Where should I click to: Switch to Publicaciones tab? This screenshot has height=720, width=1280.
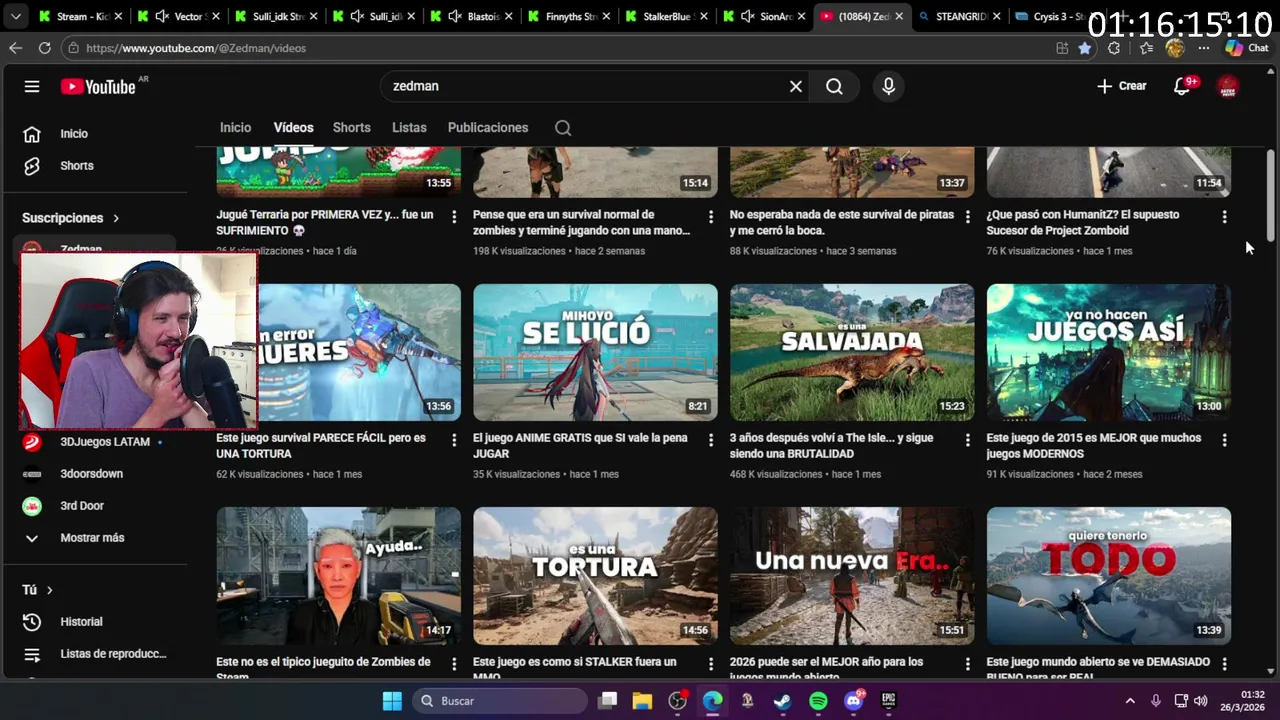click(488, 128)
